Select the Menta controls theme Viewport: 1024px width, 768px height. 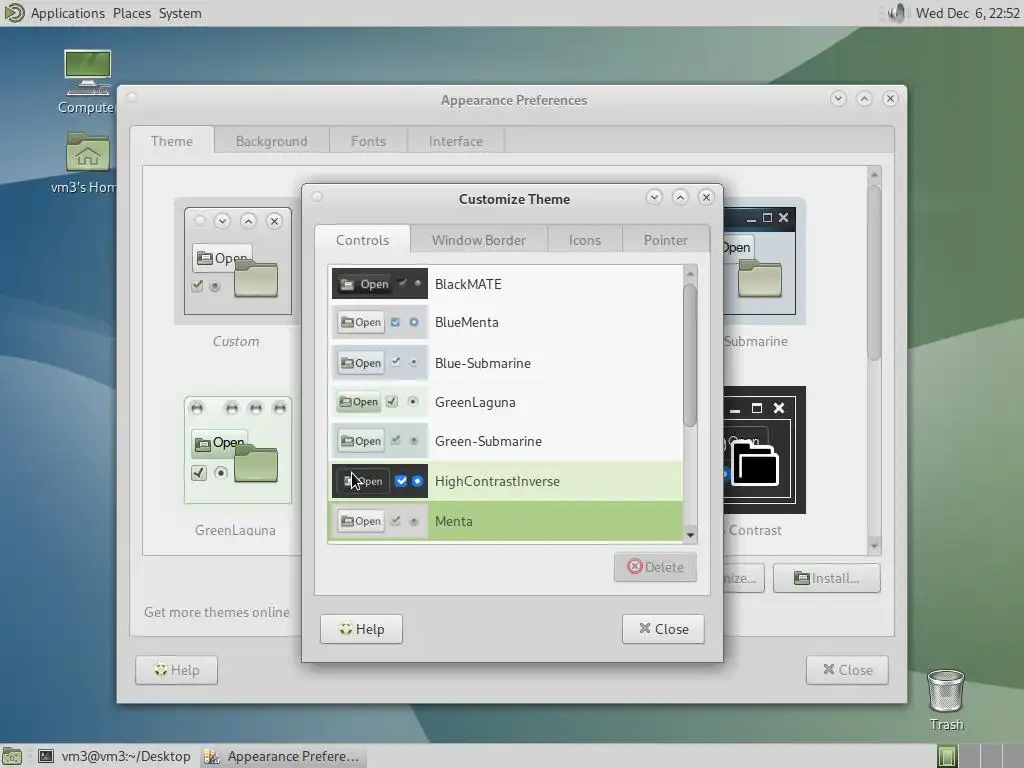coord(505,521)
